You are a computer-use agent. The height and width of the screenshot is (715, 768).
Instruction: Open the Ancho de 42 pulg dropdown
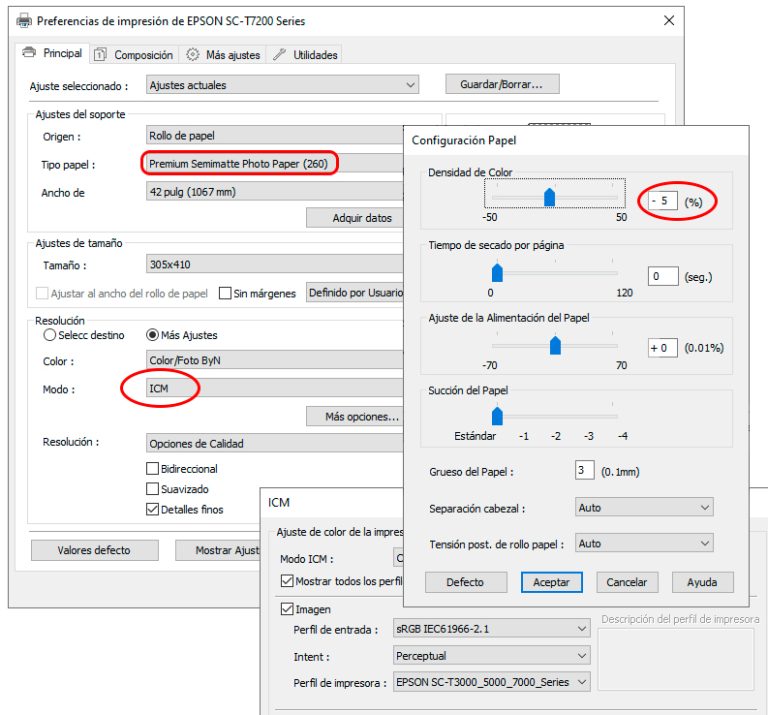point(275,191)
